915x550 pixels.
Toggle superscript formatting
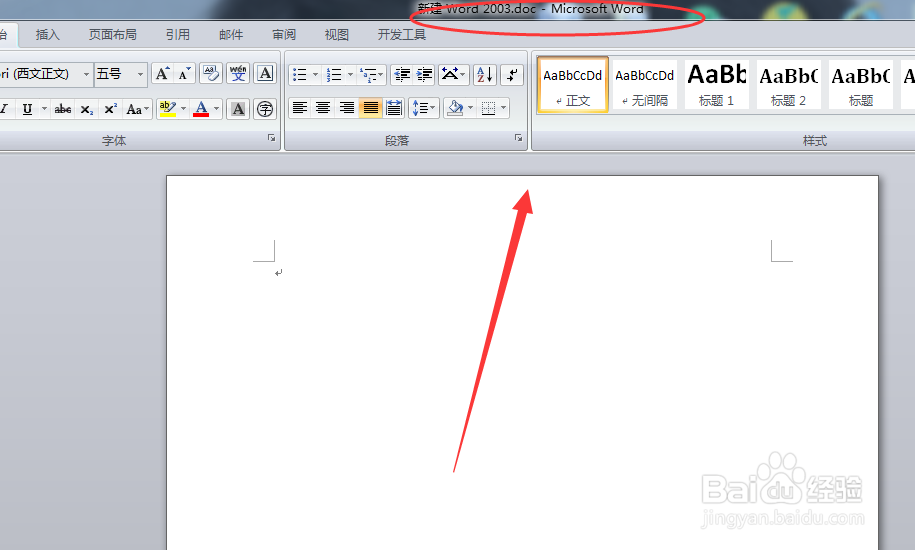[110, 109]
